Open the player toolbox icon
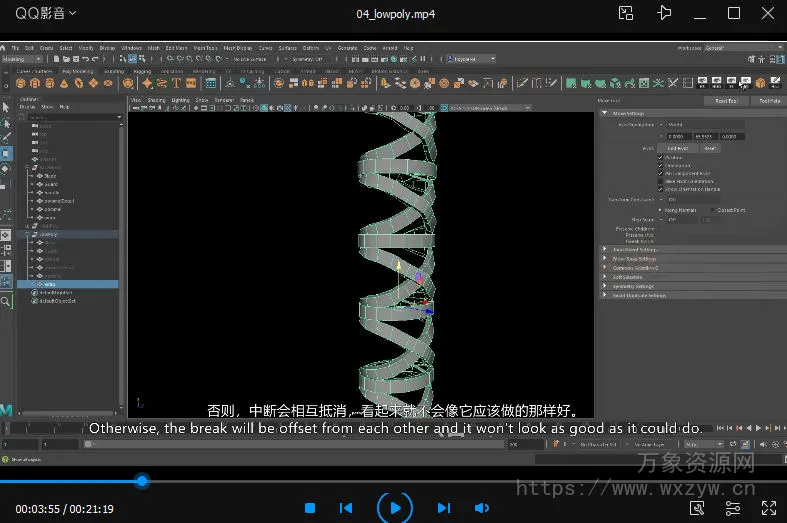This screenshot has height=523, width=787. point(697,508)
